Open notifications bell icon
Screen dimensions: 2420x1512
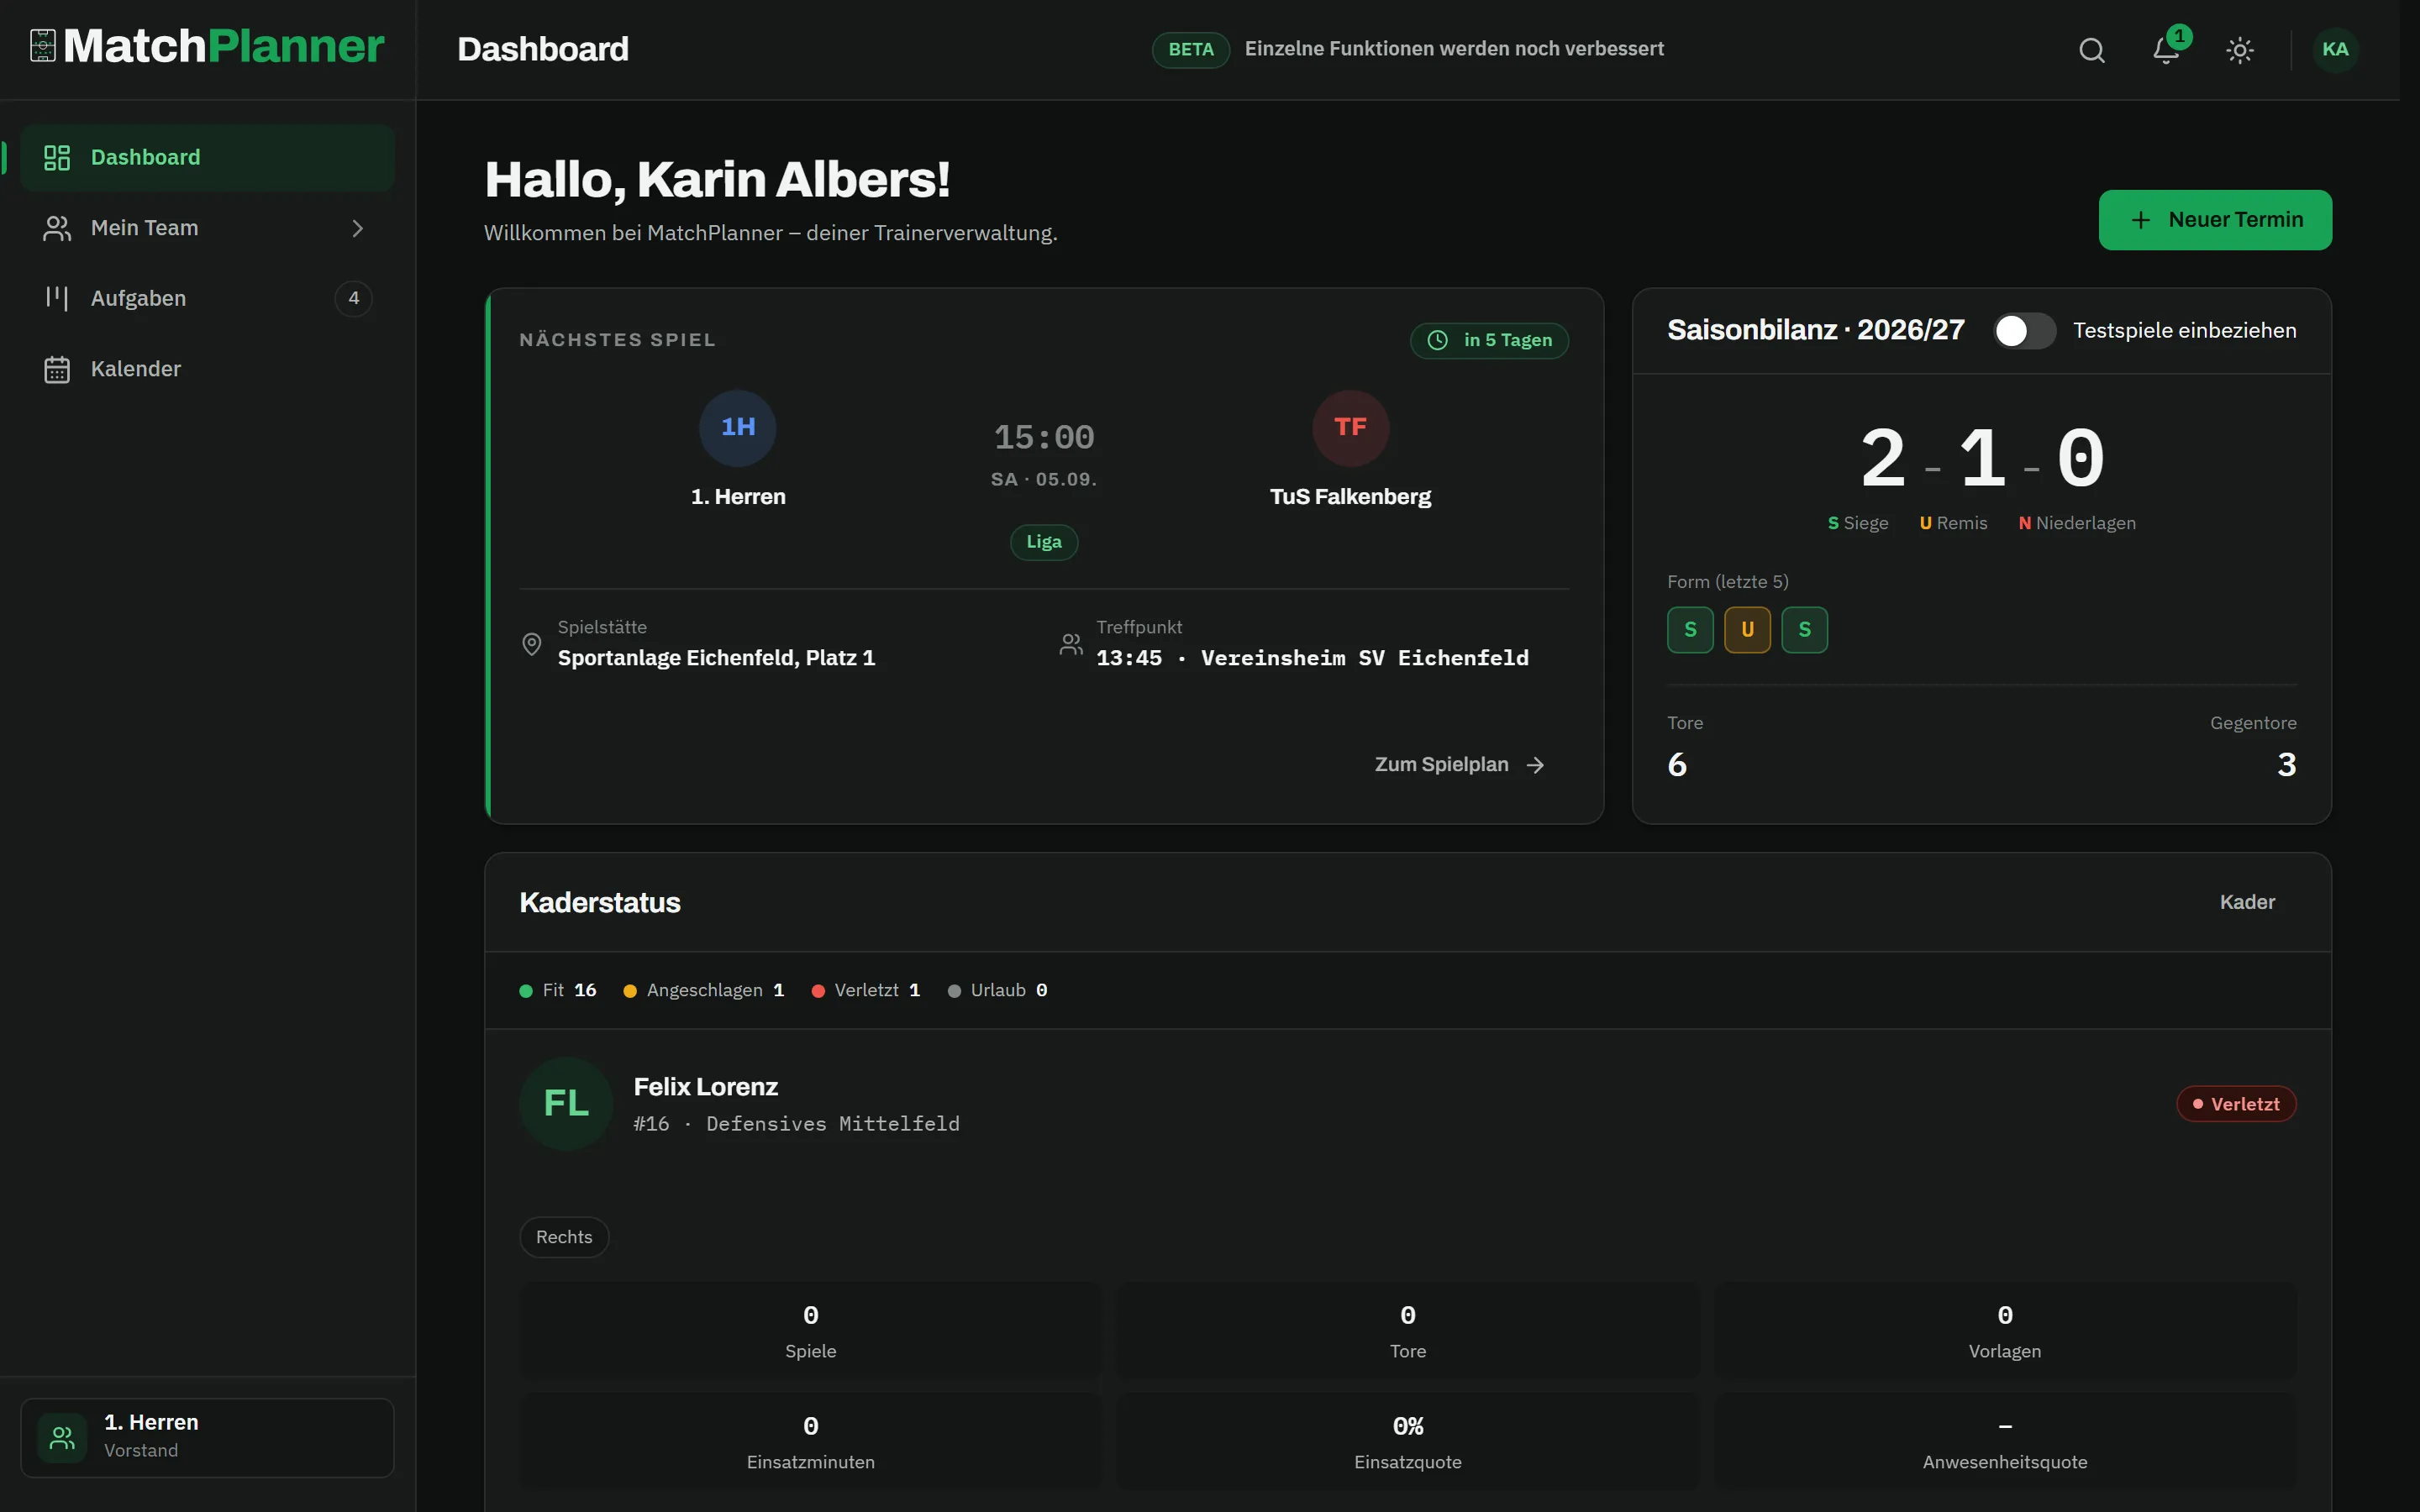2166,50
